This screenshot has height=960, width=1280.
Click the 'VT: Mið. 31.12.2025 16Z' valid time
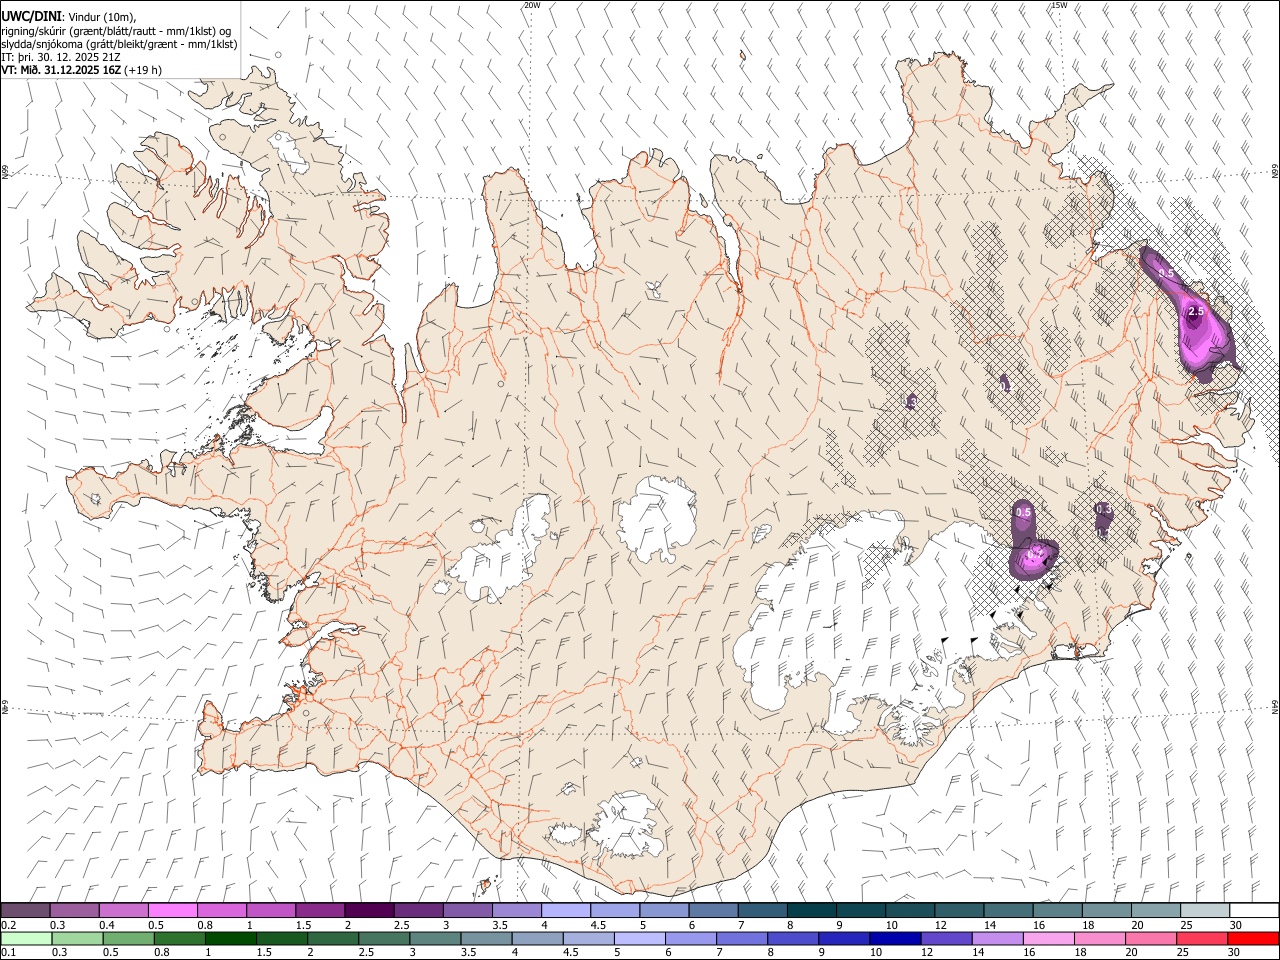[61, 70]
